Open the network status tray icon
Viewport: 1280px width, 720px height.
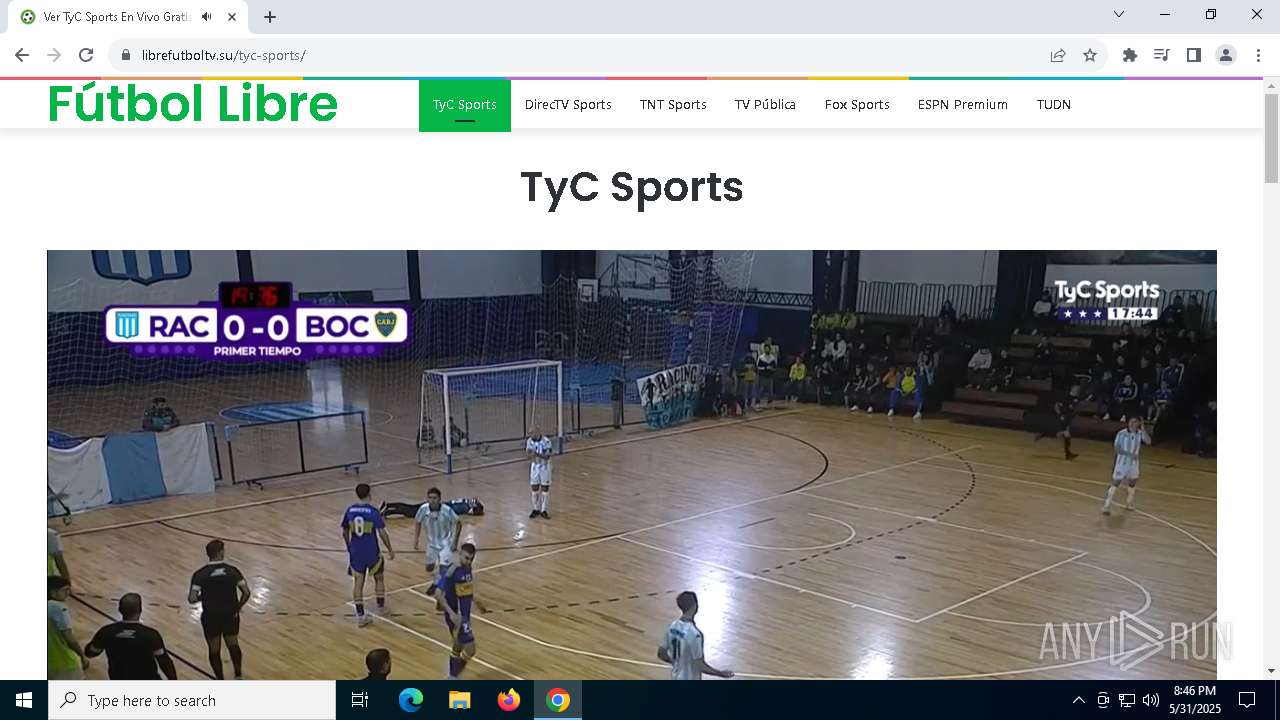tap(1127, 700)
